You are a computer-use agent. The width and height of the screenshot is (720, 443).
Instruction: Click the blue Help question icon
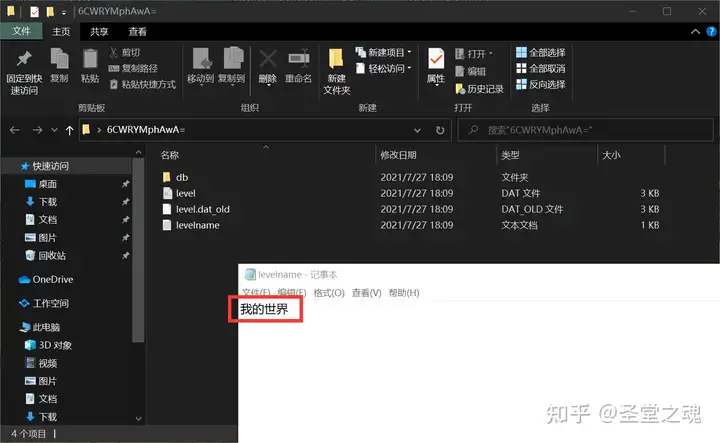pyautogui.click(x=711, y=31)
